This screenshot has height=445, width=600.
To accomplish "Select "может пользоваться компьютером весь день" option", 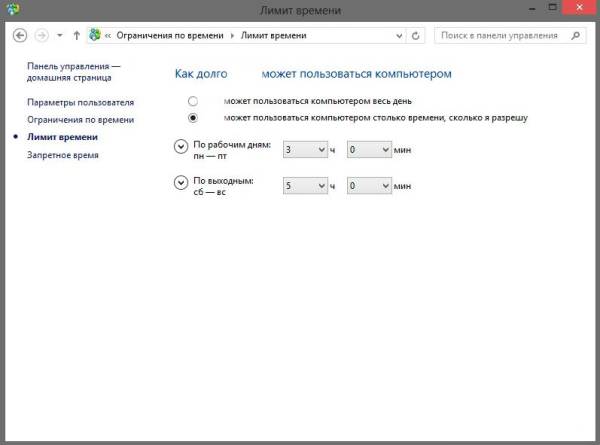I will [x=193, y=101].
